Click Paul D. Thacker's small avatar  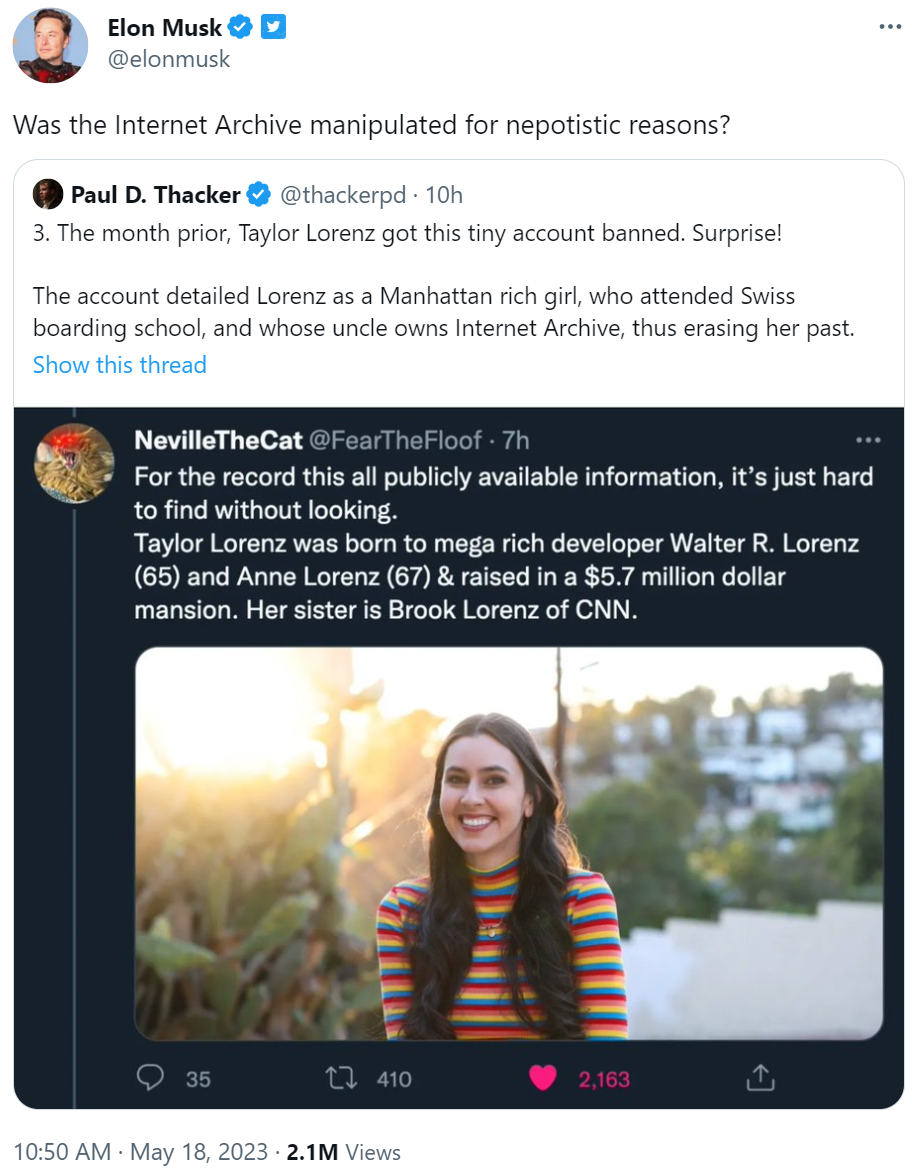[x=47, y=194]
